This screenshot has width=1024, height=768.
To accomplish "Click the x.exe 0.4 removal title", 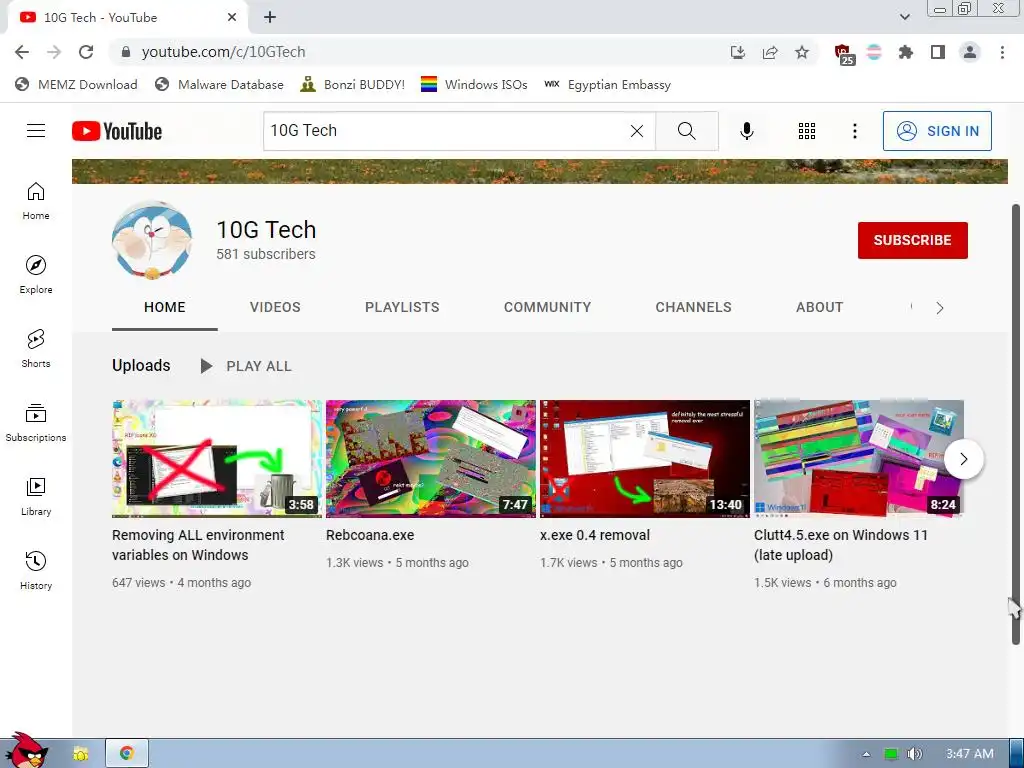I will click(x=595, y=535).
